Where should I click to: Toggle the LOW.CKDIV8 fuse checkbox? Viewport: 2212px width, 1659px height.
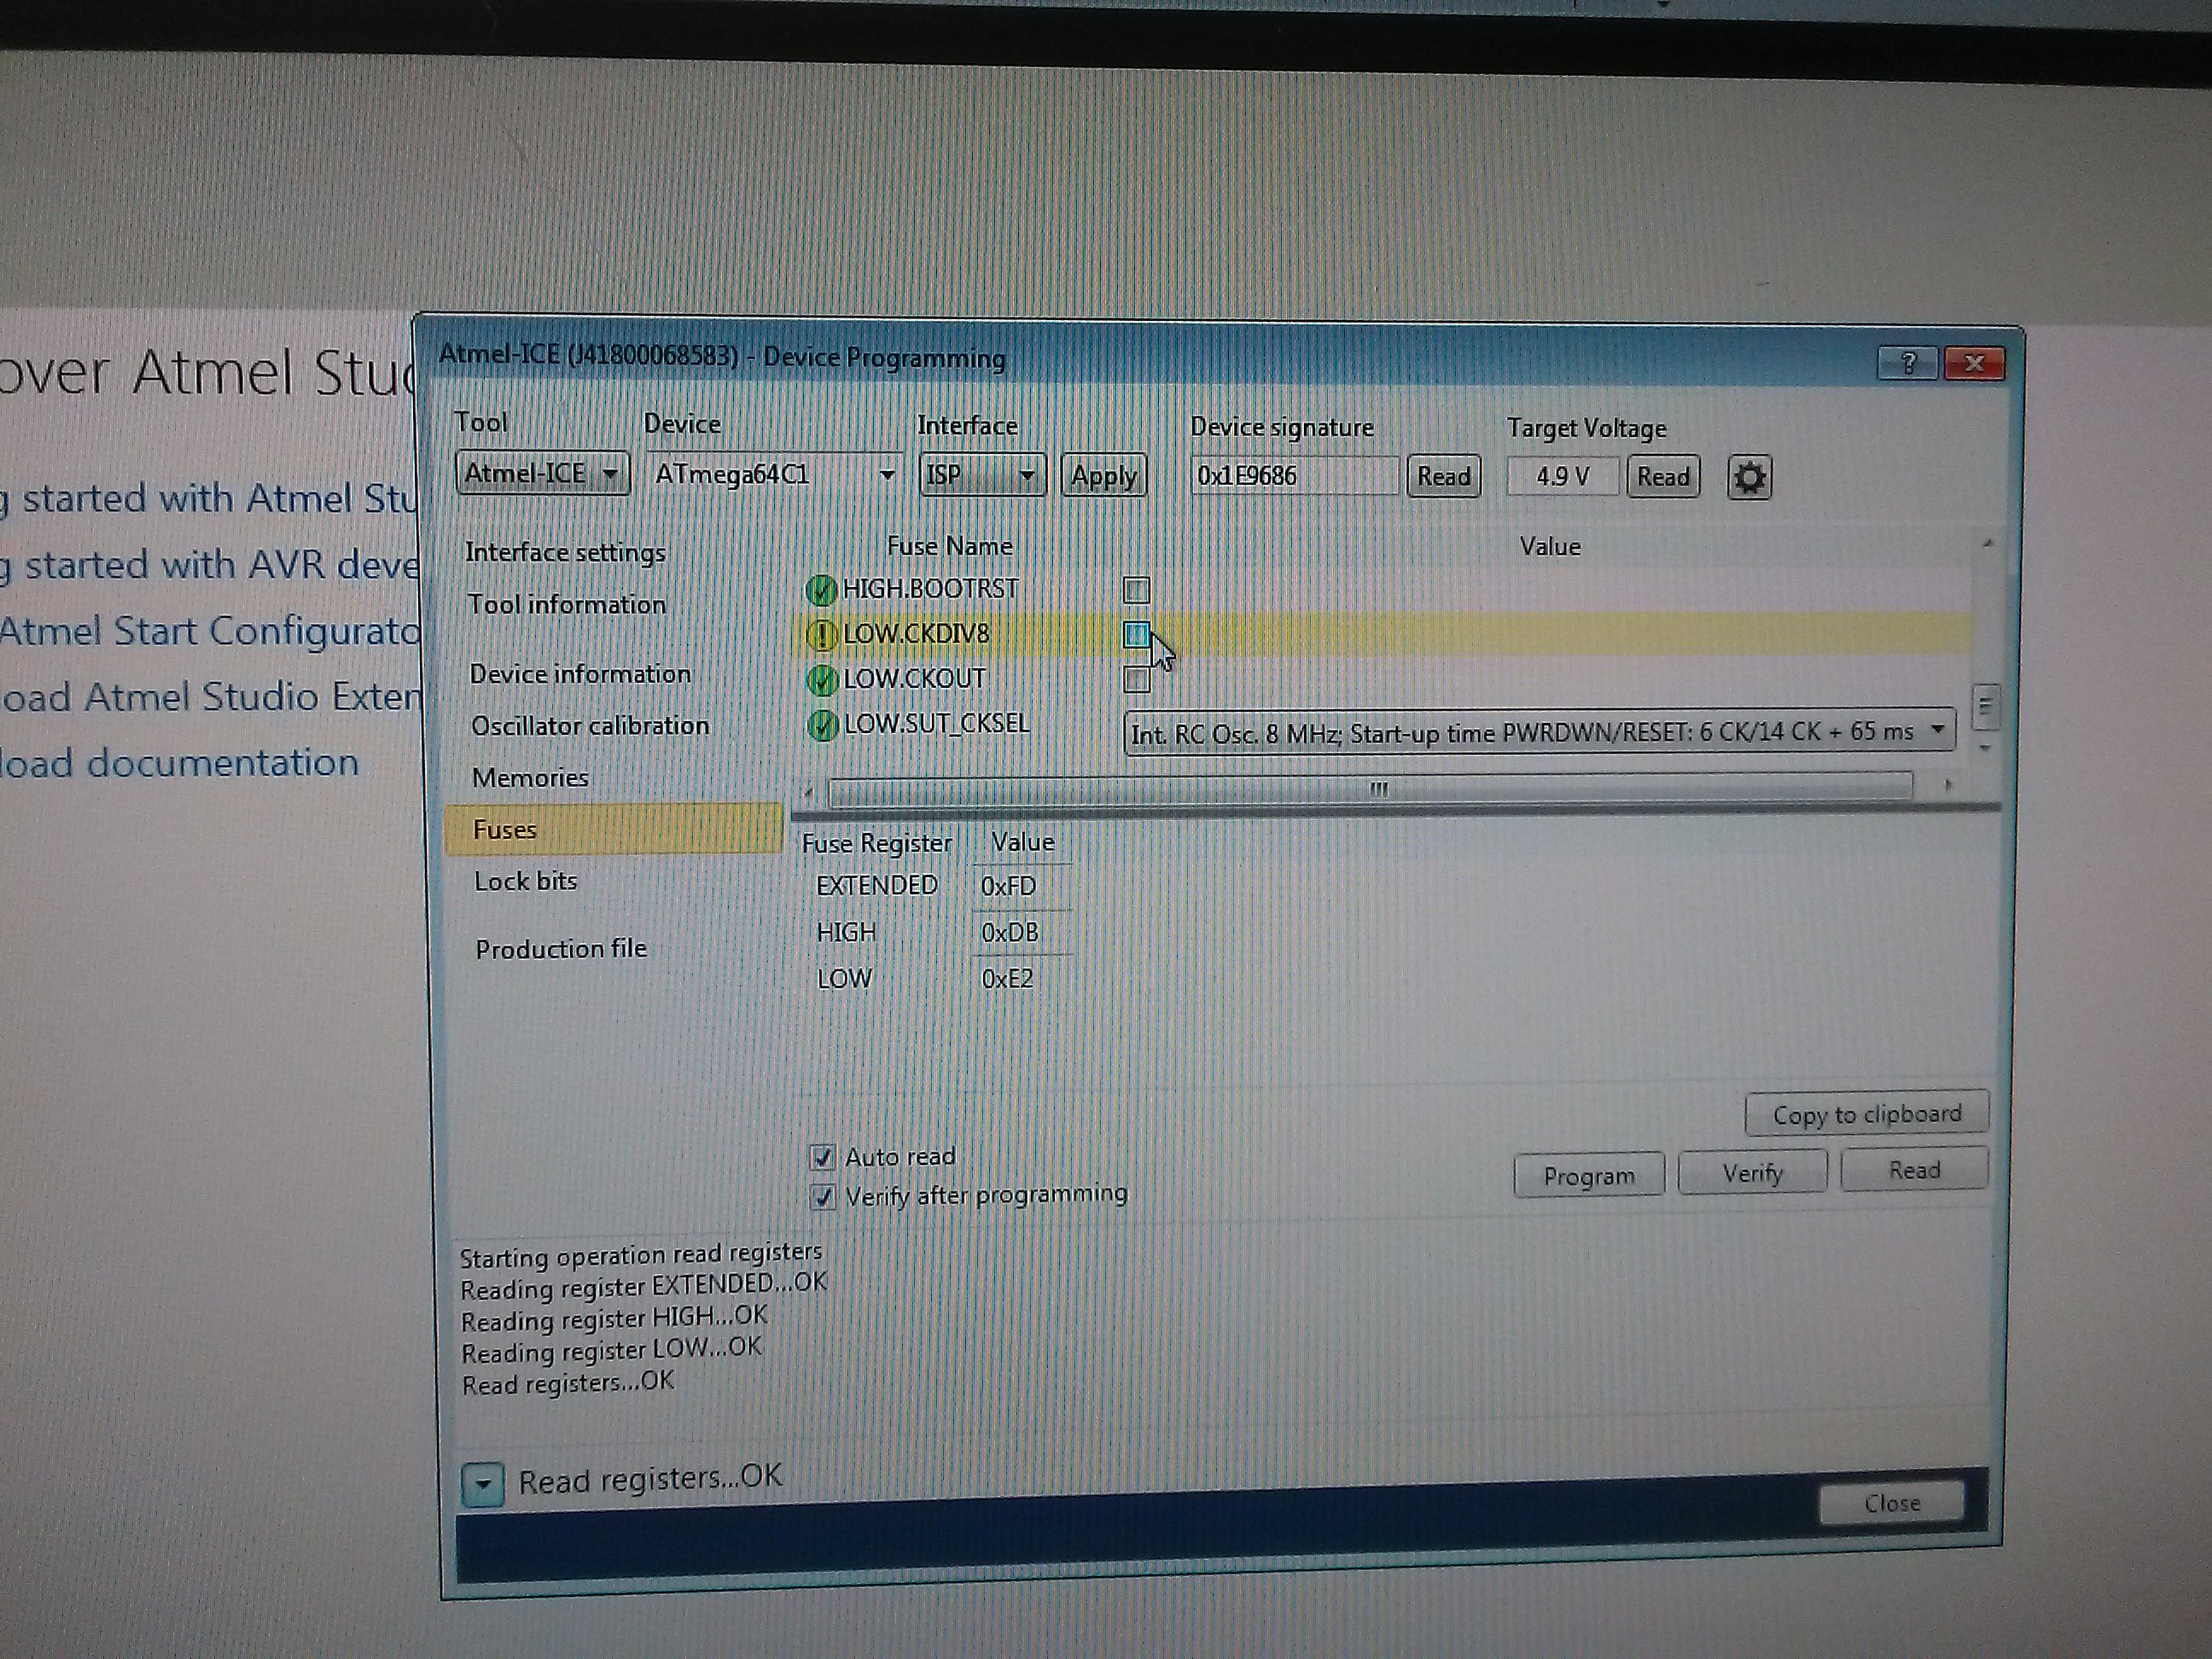coord(1136,634)
